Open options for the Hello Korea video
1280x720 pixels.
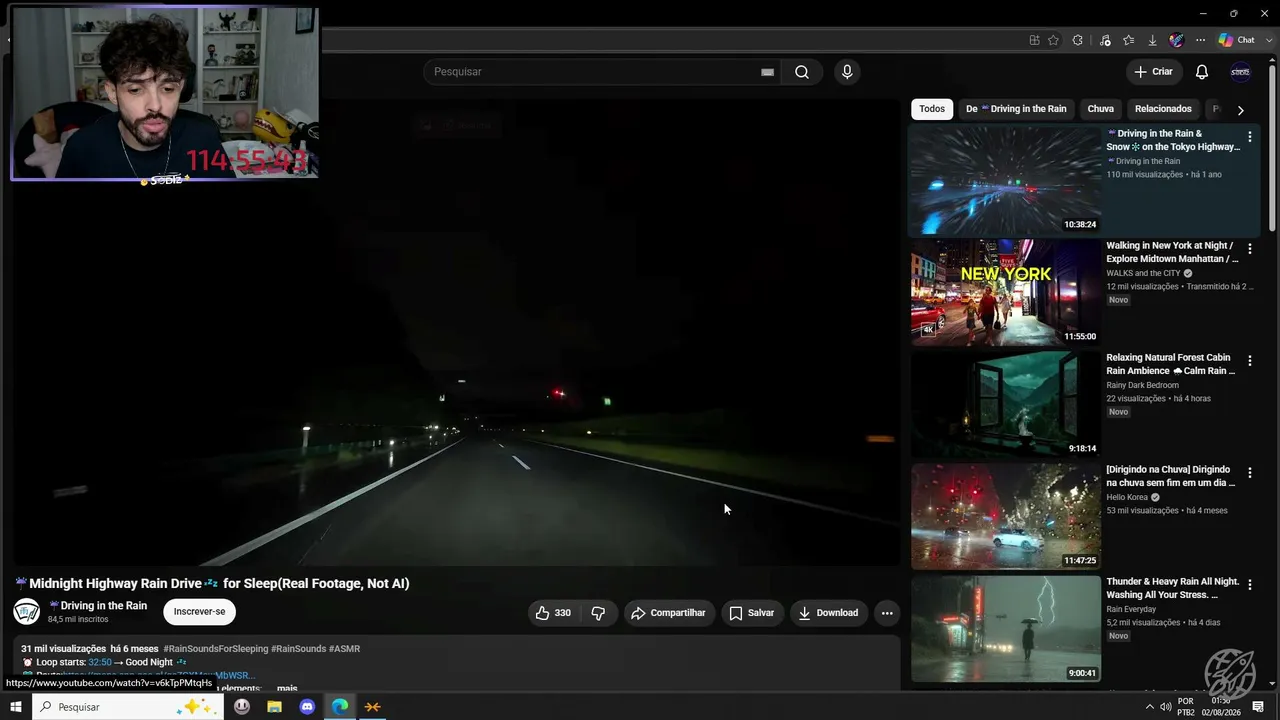point(1249,472)
